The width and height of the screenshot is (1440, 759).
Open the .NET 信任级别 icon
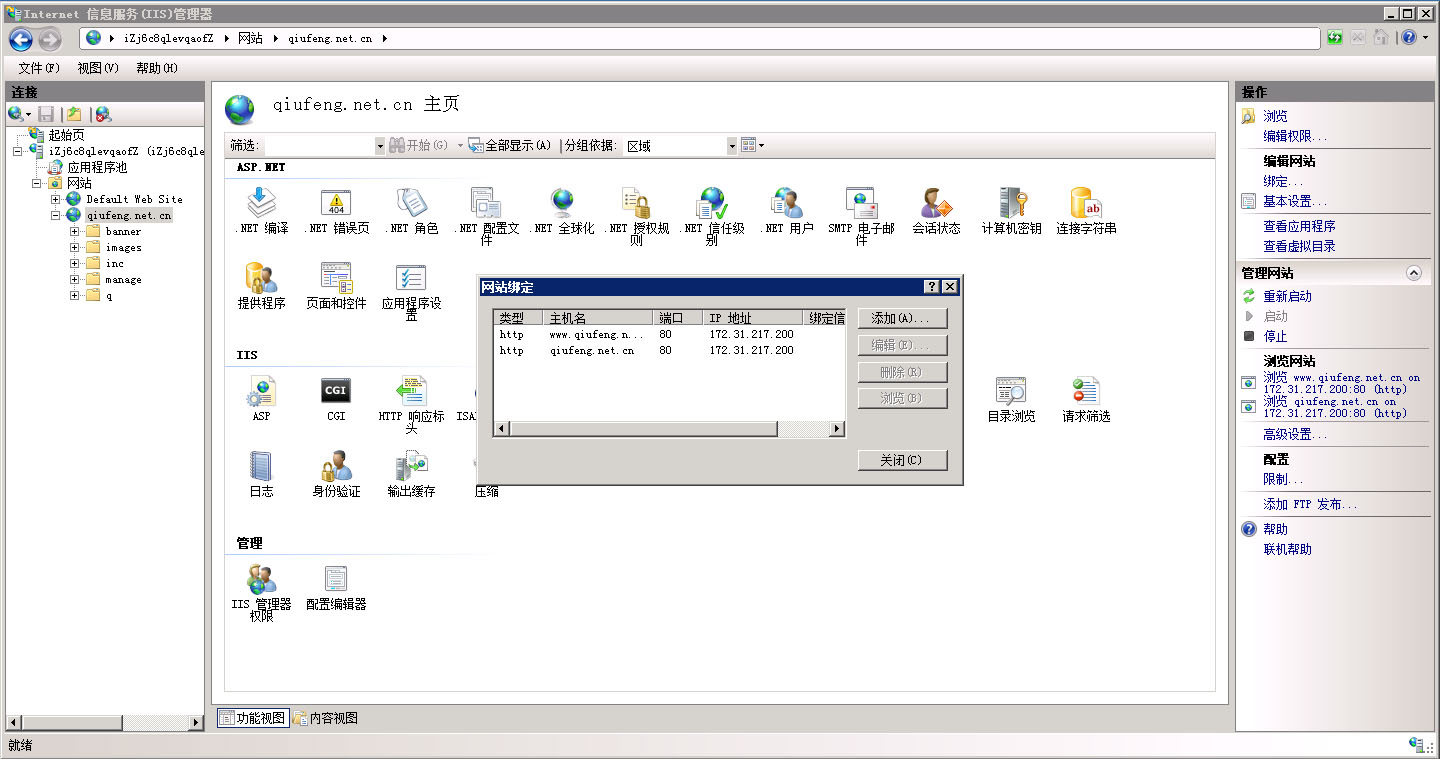712,217
